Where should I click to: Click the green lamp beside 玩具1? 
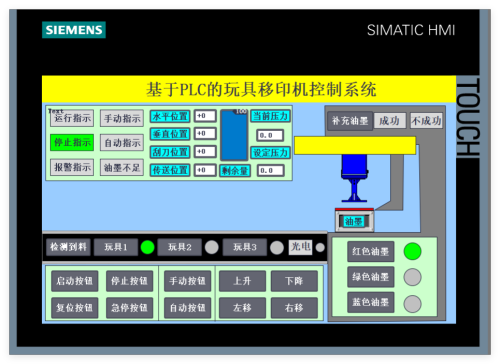point(147,247)
